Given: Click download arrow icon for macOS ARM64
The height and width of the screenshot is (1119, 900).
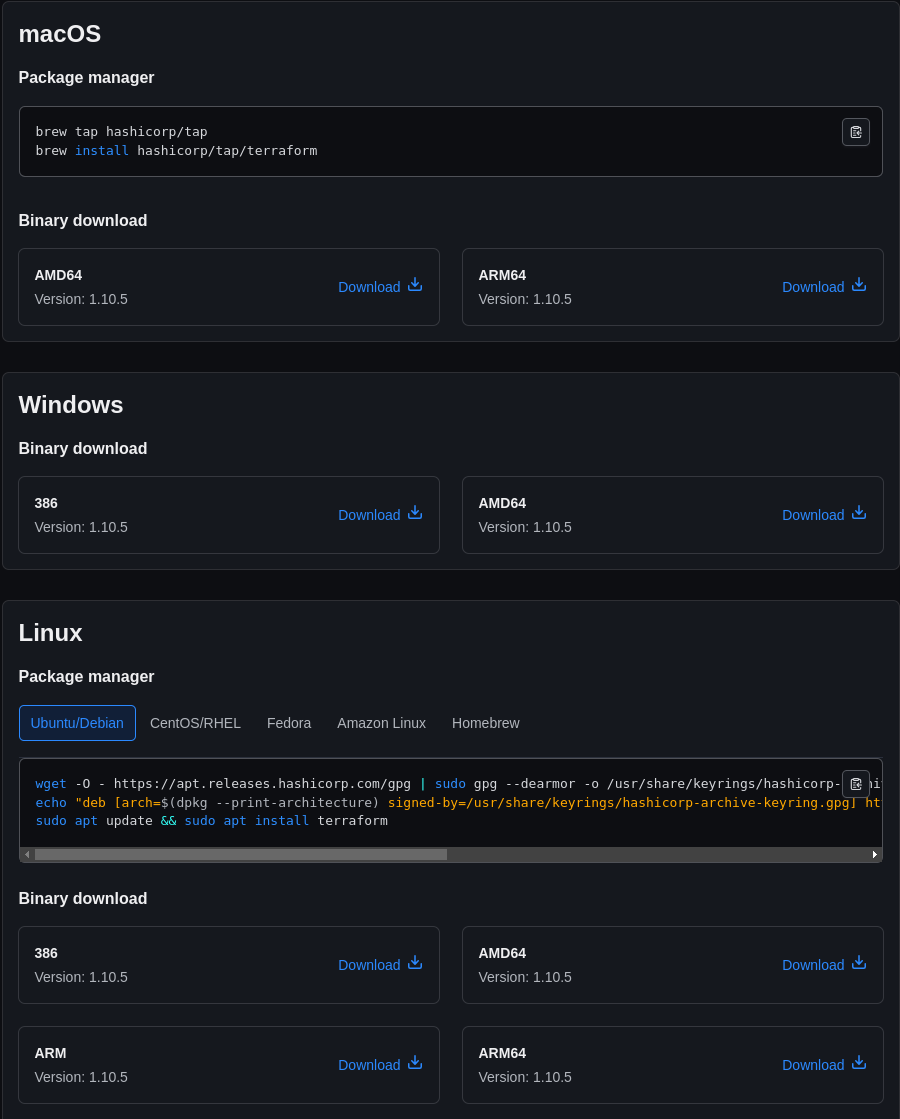Looking at the screenshot, I should 859,285.
